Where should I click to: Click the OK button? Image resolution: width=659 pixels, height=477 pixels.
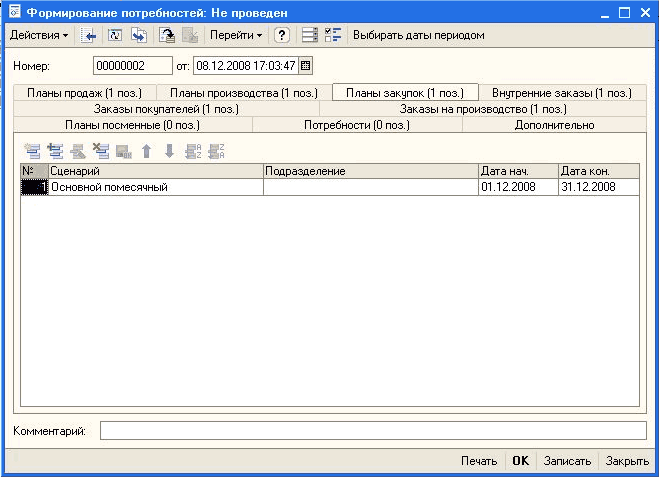(x=521, y=461)
